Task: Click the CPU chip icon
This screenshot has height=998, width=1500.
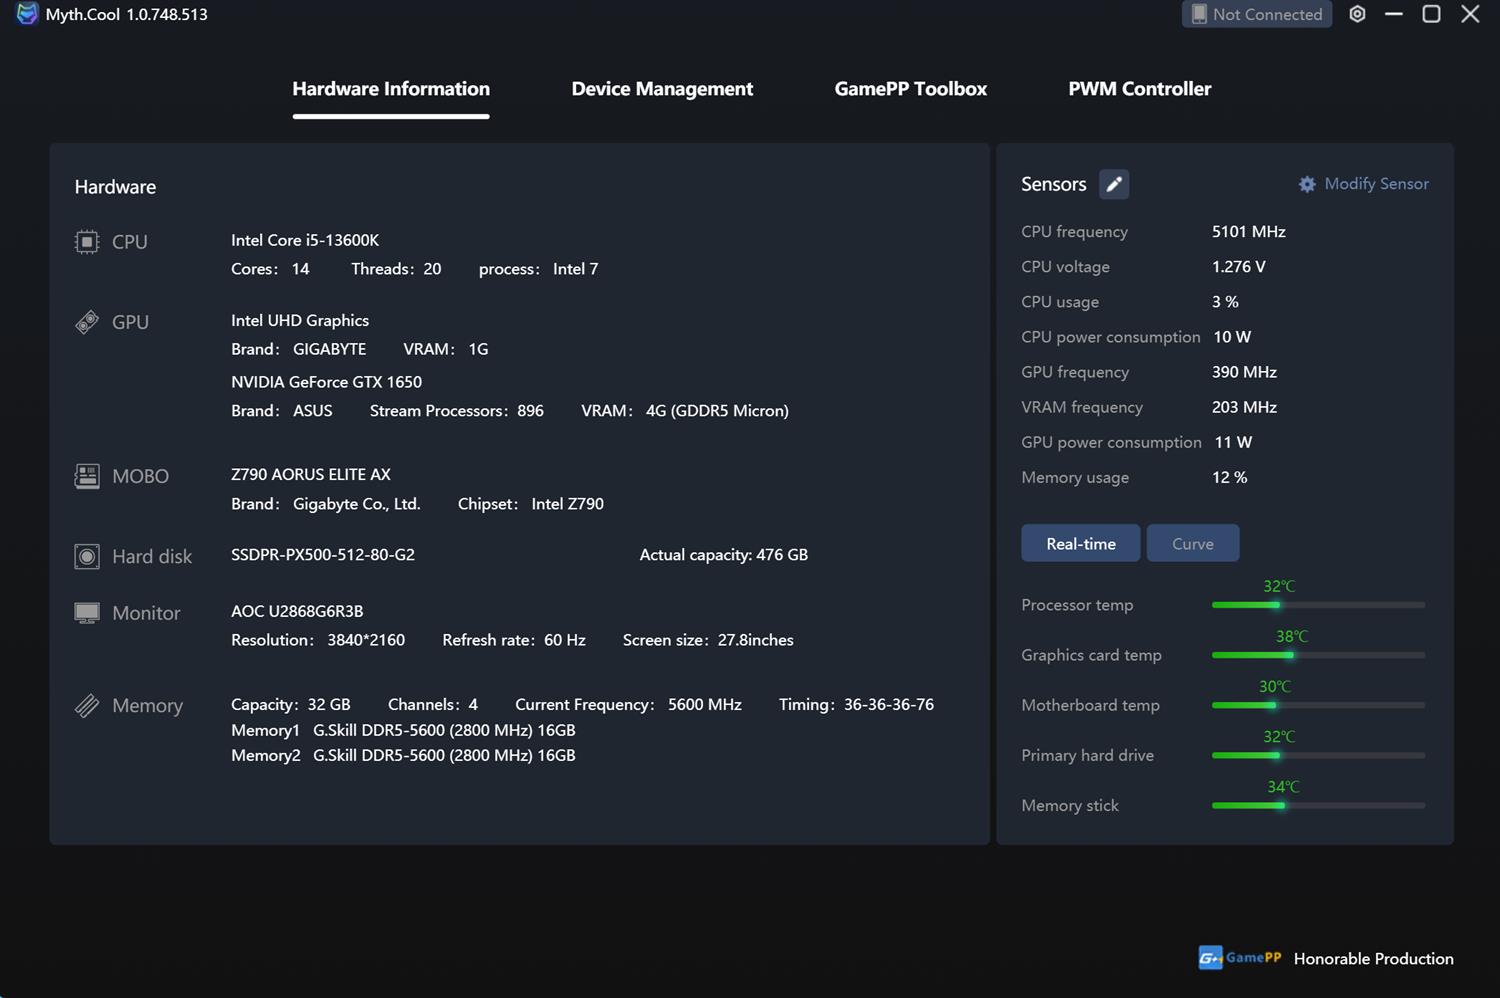Action: pyautogui.click(x=87, y=242)
